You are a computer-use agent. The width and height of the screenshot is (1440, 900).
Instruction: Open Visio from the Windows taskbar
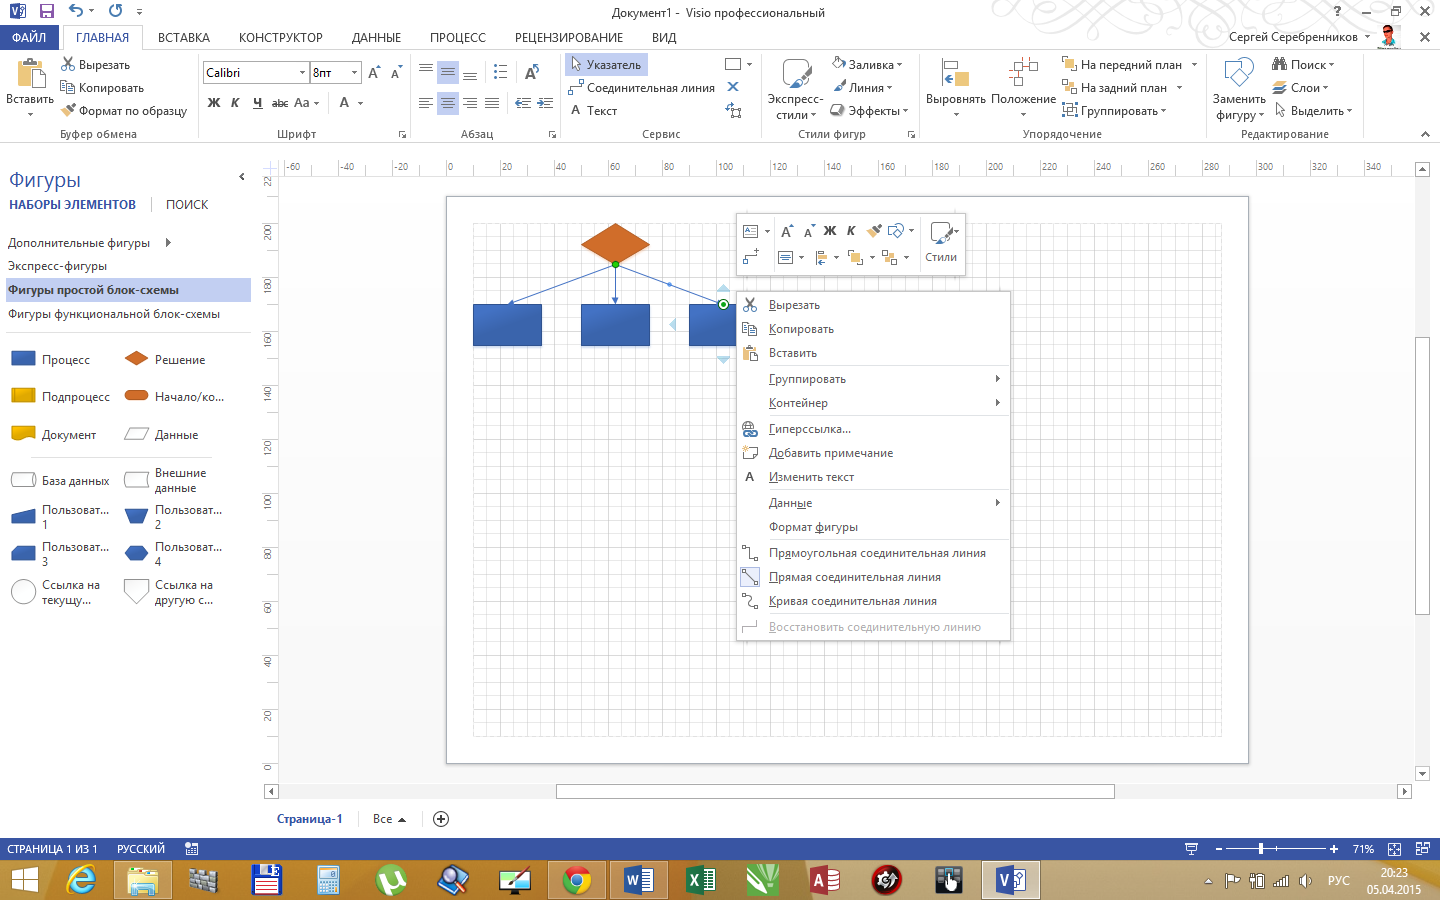point(1011,880)
